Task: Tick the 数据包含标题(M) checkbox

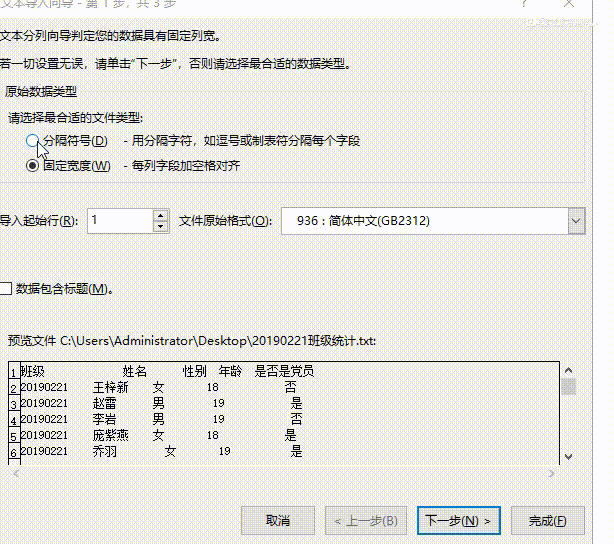Action: pos(5,289)
